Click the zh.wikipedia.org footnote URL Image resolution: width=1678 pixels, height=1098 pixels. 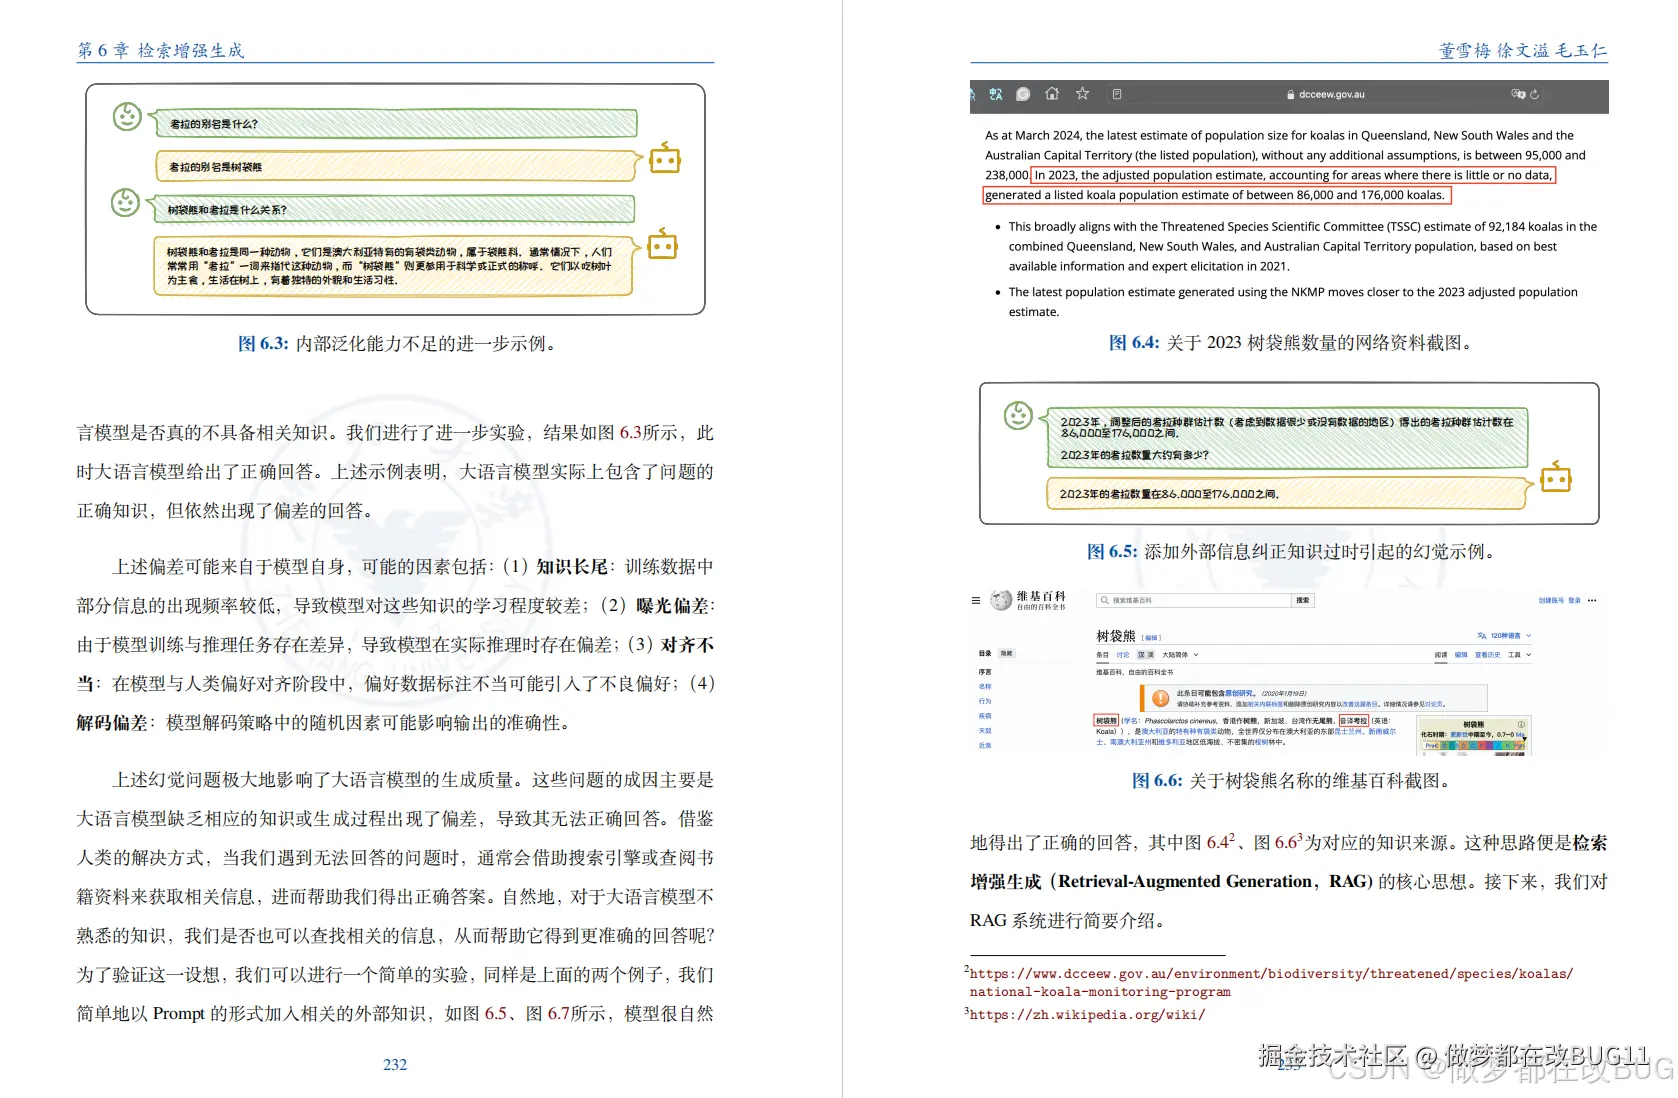(x=1087, y=1015)
